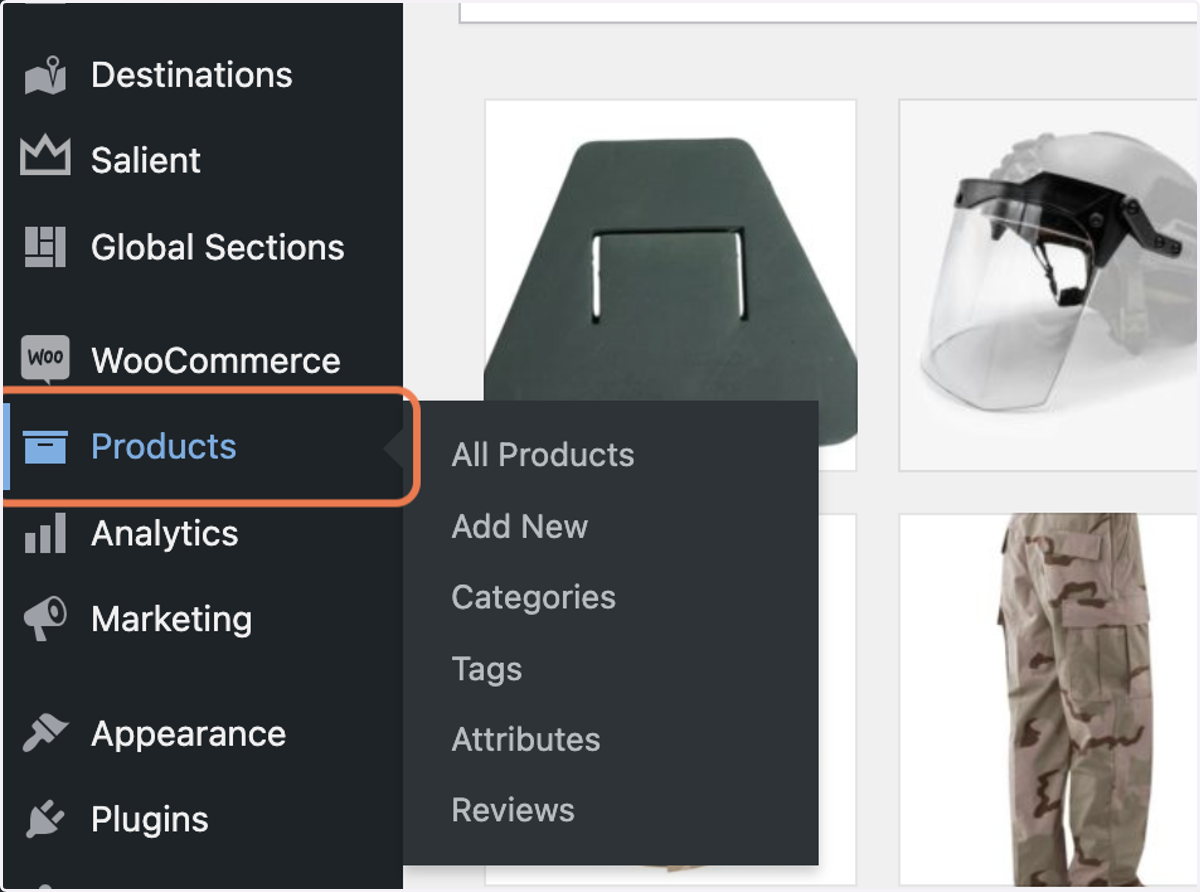Go to Global Sections
Image resolution: width=1200 pixels, height=892 pixels.
click(218, 247)
